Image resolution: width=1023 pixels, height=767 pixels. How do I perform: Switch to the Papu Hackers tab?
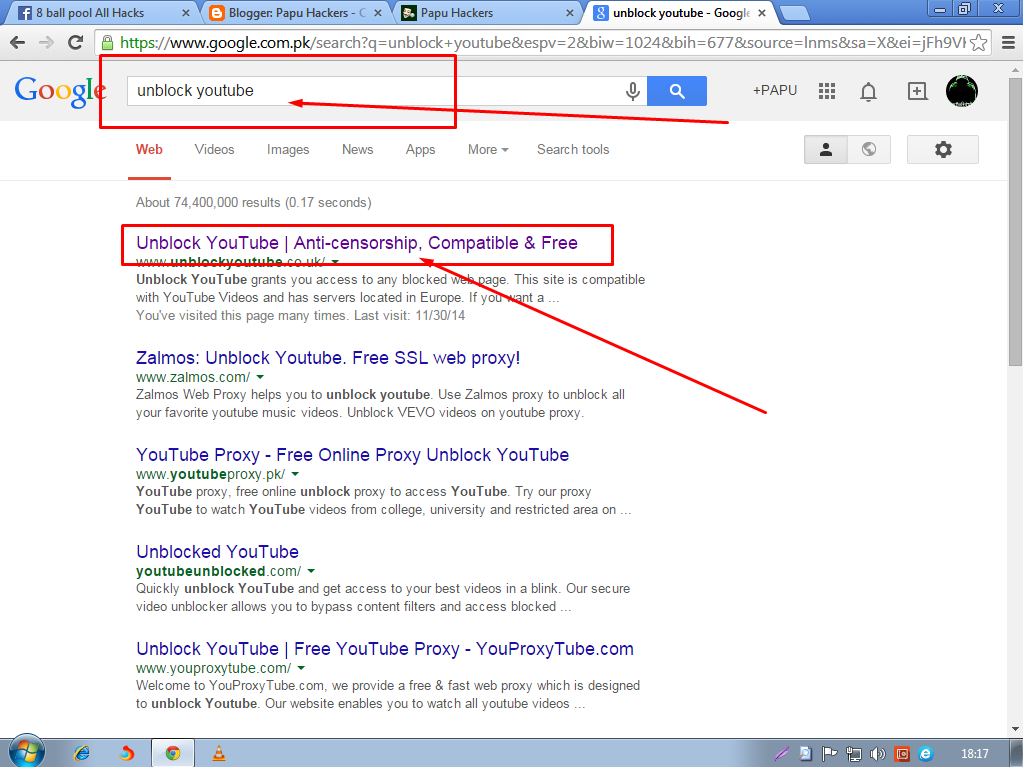488,12
